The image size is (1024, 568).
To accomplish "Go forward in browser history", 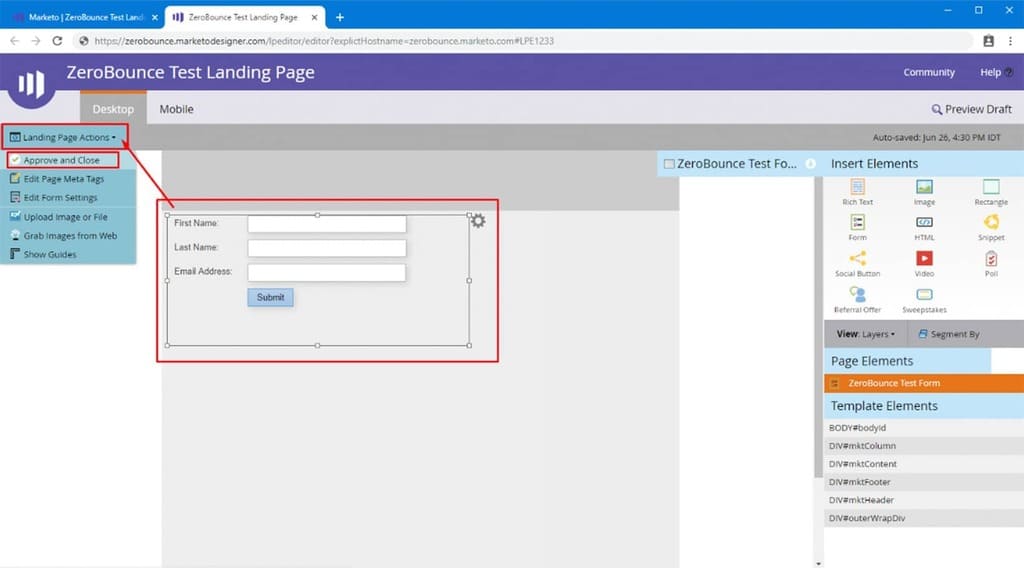I will click(x=36, y=40).
